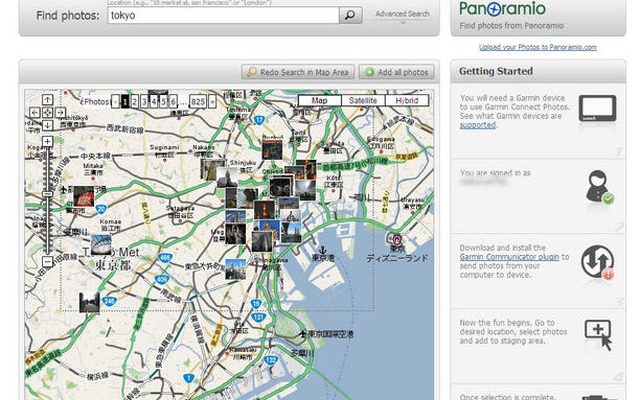The image size is (640, 400).
Task: Click the Communicator plugin download icon
Action: pos(598,262)
